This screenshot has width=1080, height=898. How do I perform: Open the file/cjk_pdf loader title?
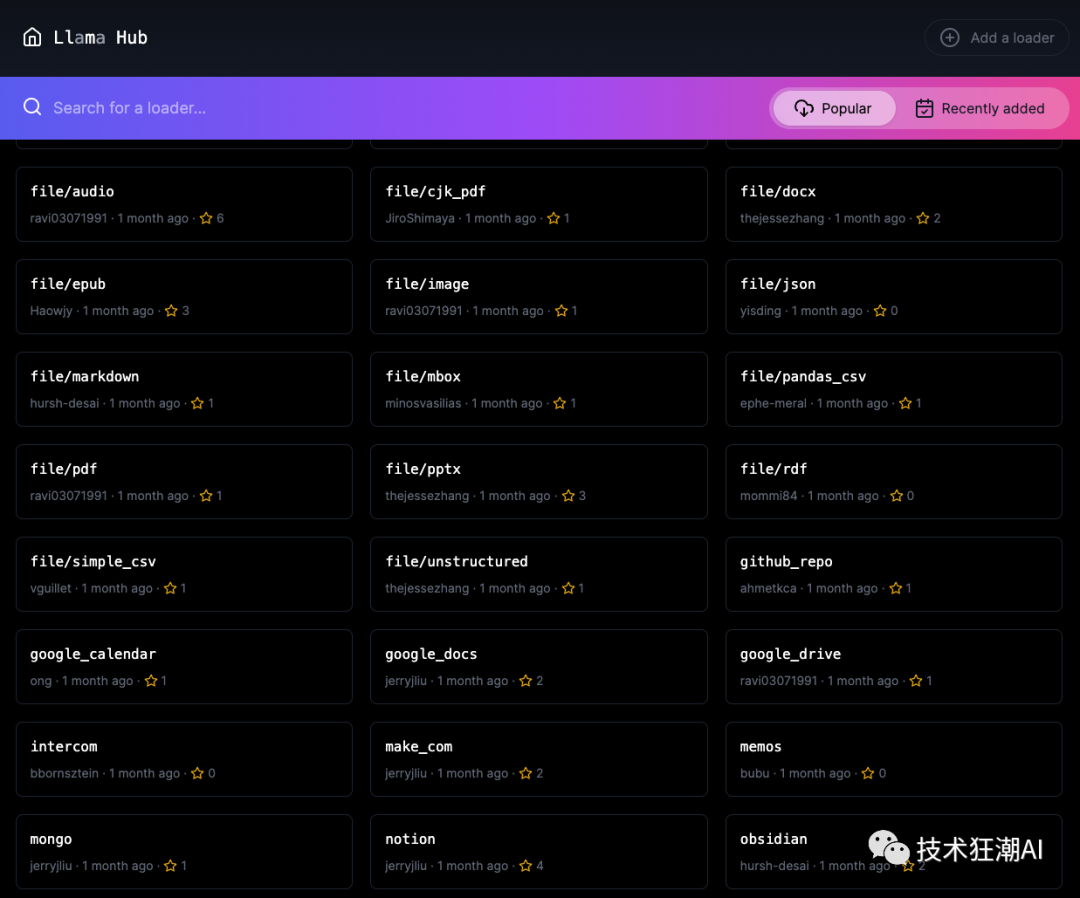point(435,191)
